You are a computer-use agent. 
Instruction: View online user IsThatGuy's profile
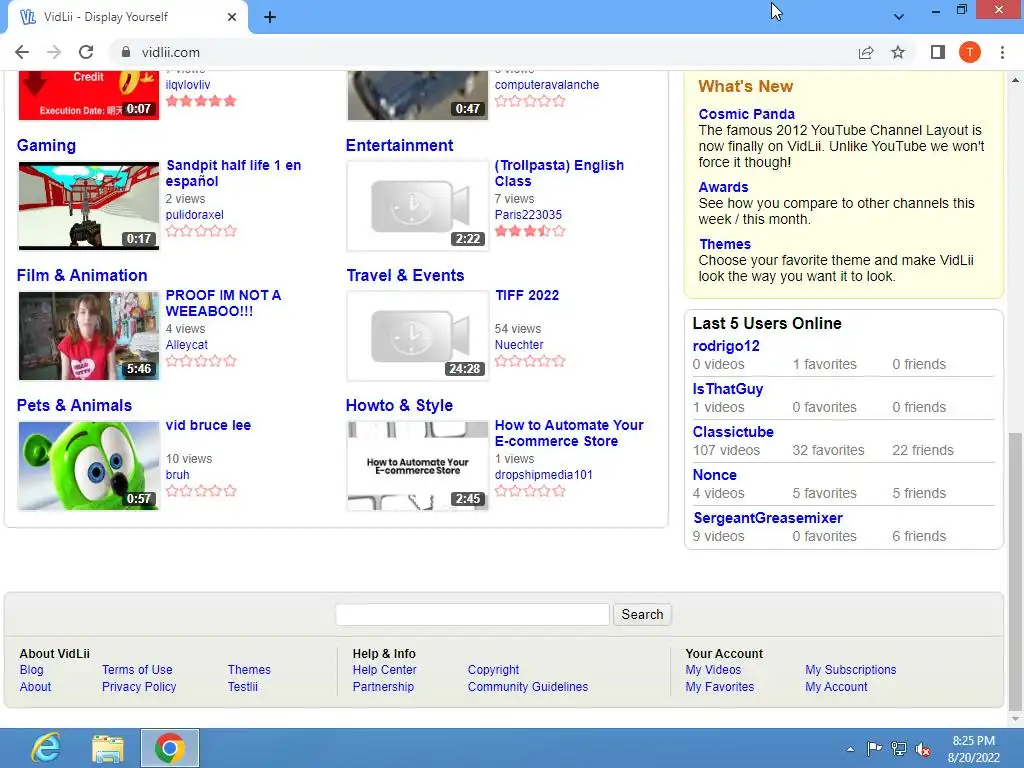click(x=728, y=389)
